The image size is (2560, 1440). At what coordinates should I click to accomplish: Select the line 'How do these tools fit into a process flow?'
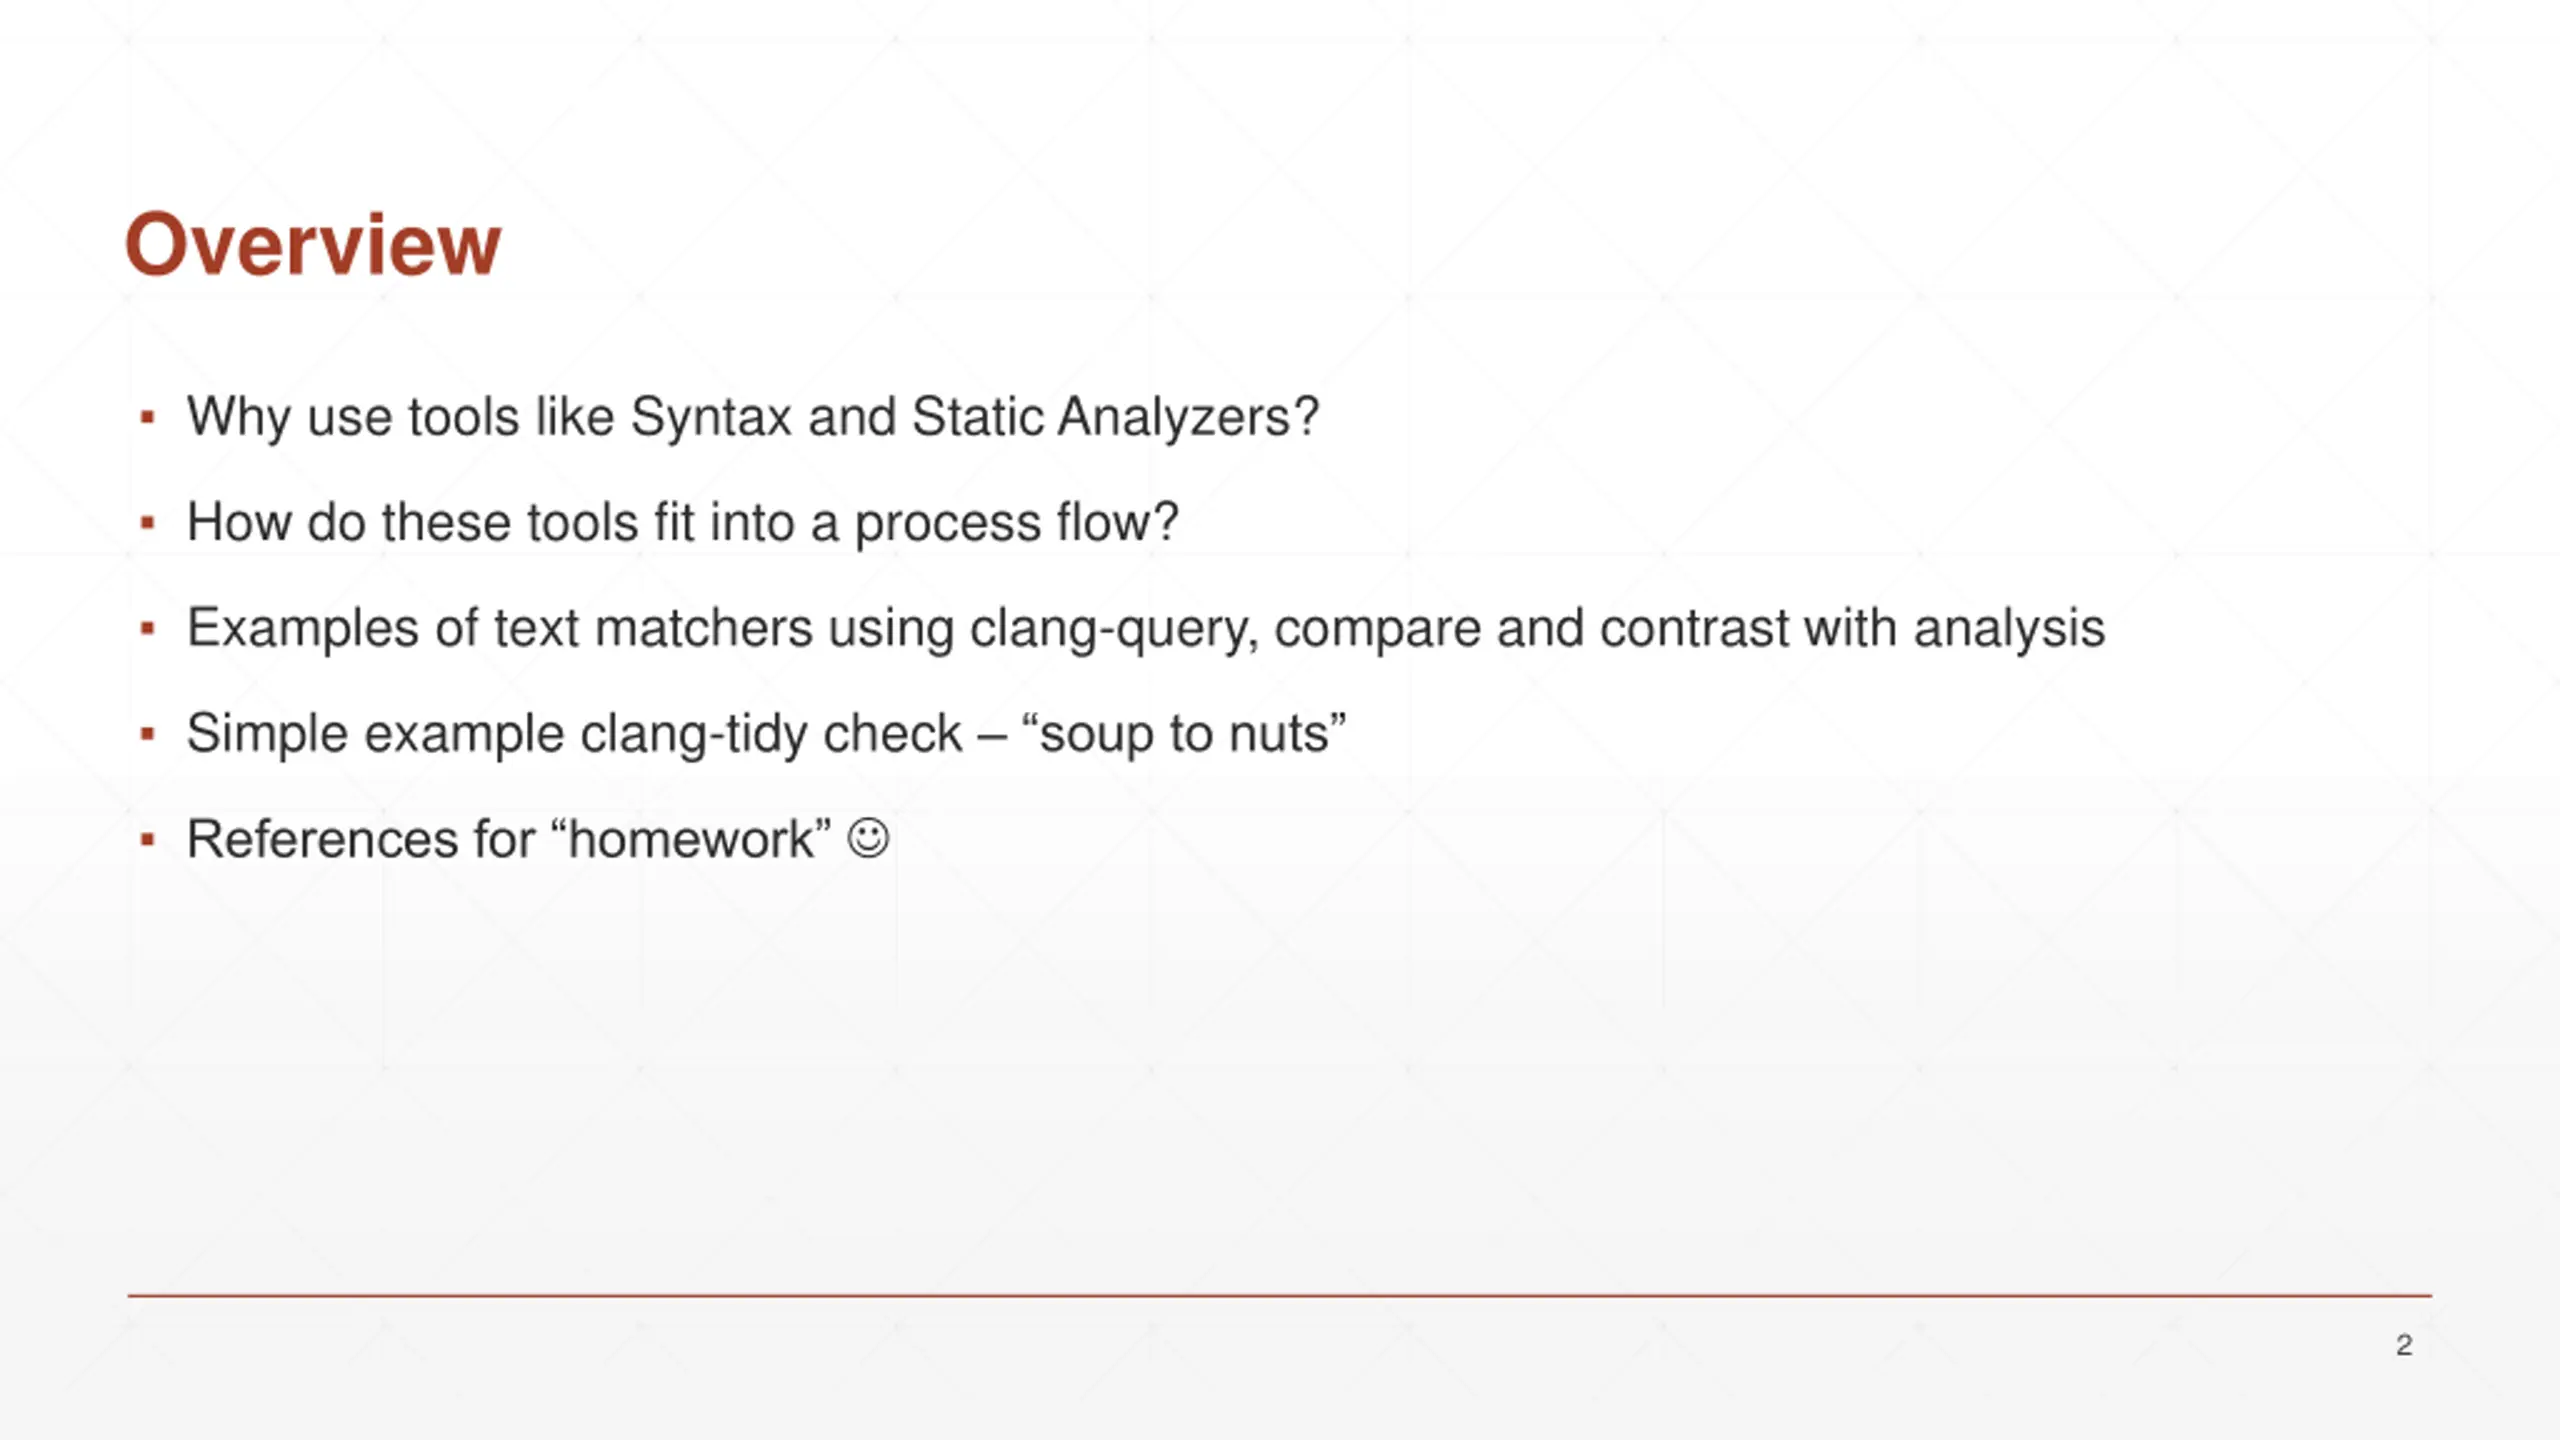point(683,524)
